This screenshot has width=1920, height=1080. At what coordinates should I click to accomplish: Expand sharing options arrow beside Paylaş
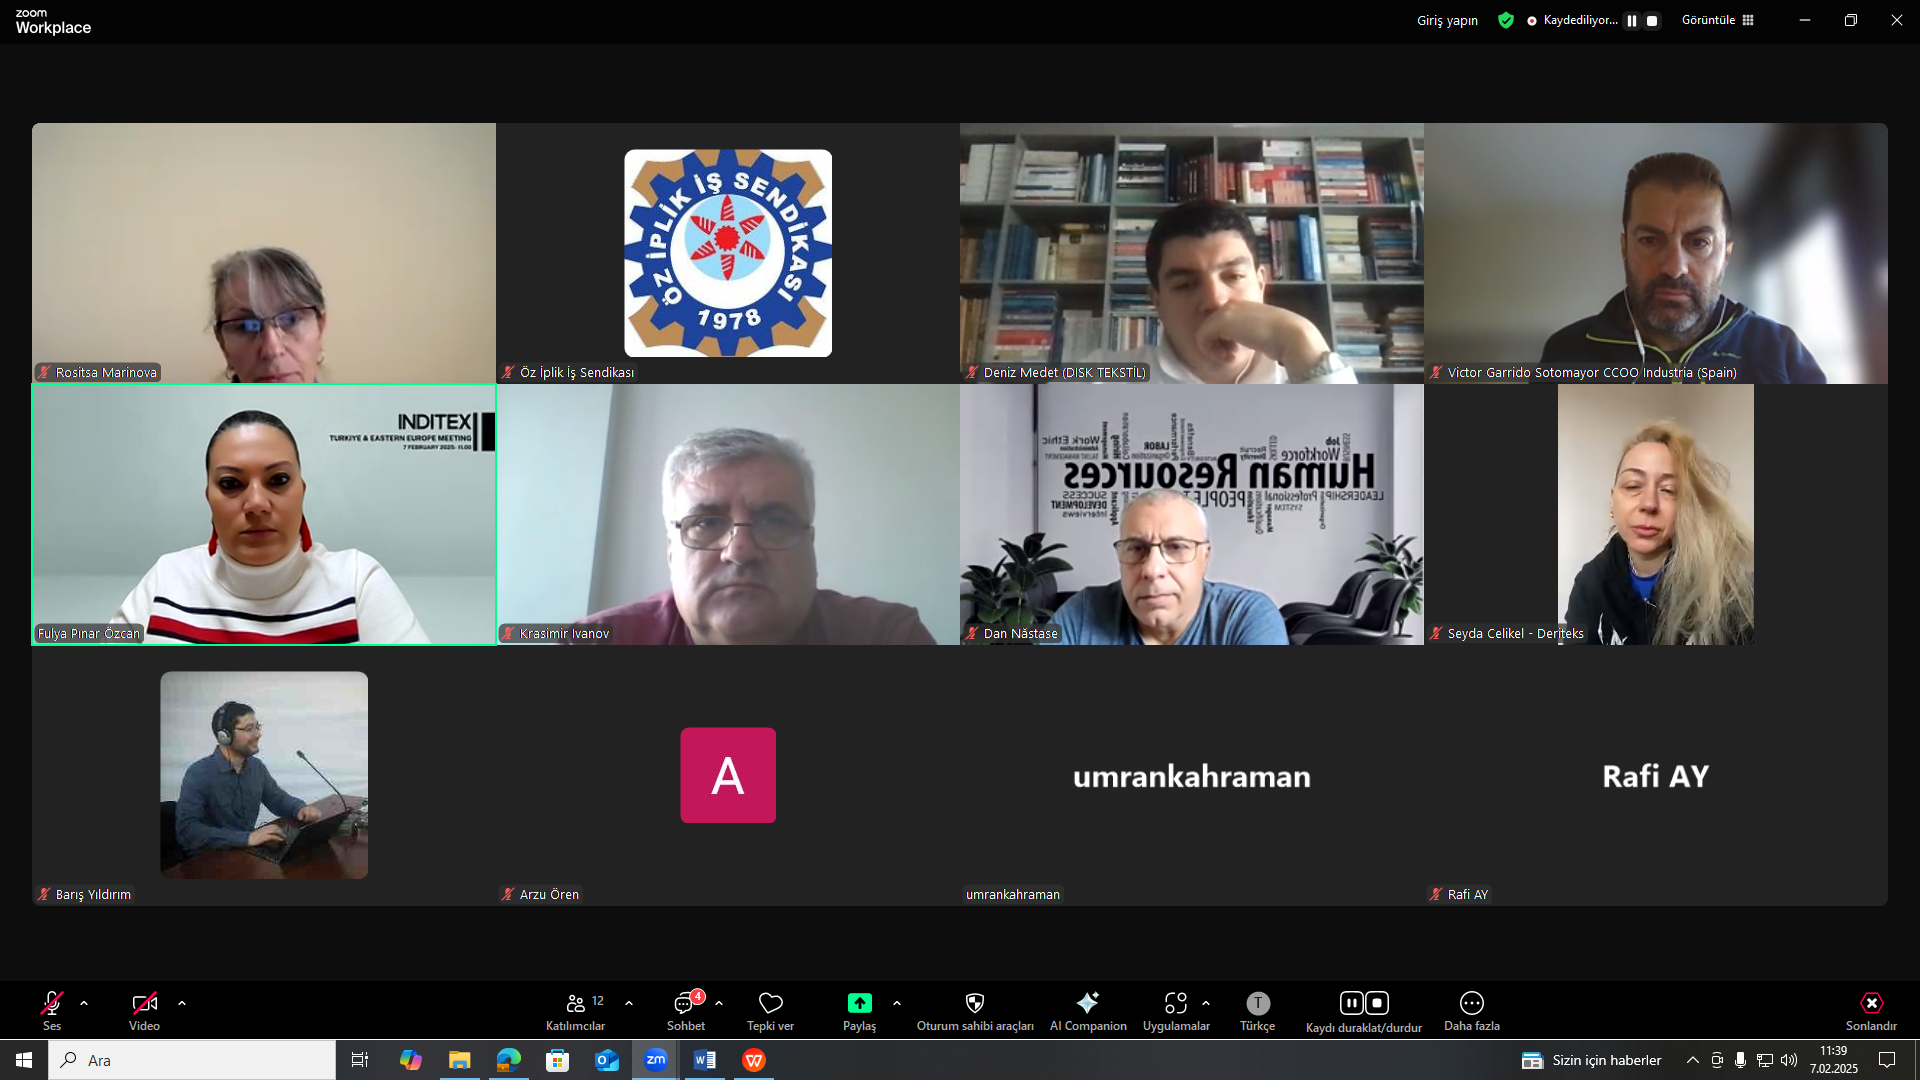point(897,1003)
